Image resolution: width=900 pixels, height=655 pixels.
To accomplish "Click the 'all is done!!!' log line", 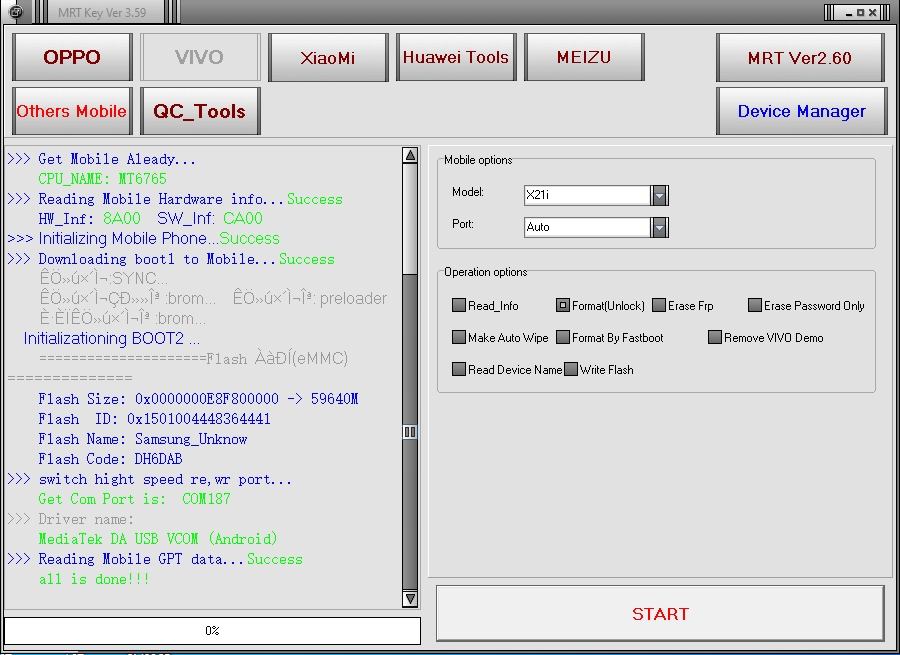I will [x=94, y=579].
